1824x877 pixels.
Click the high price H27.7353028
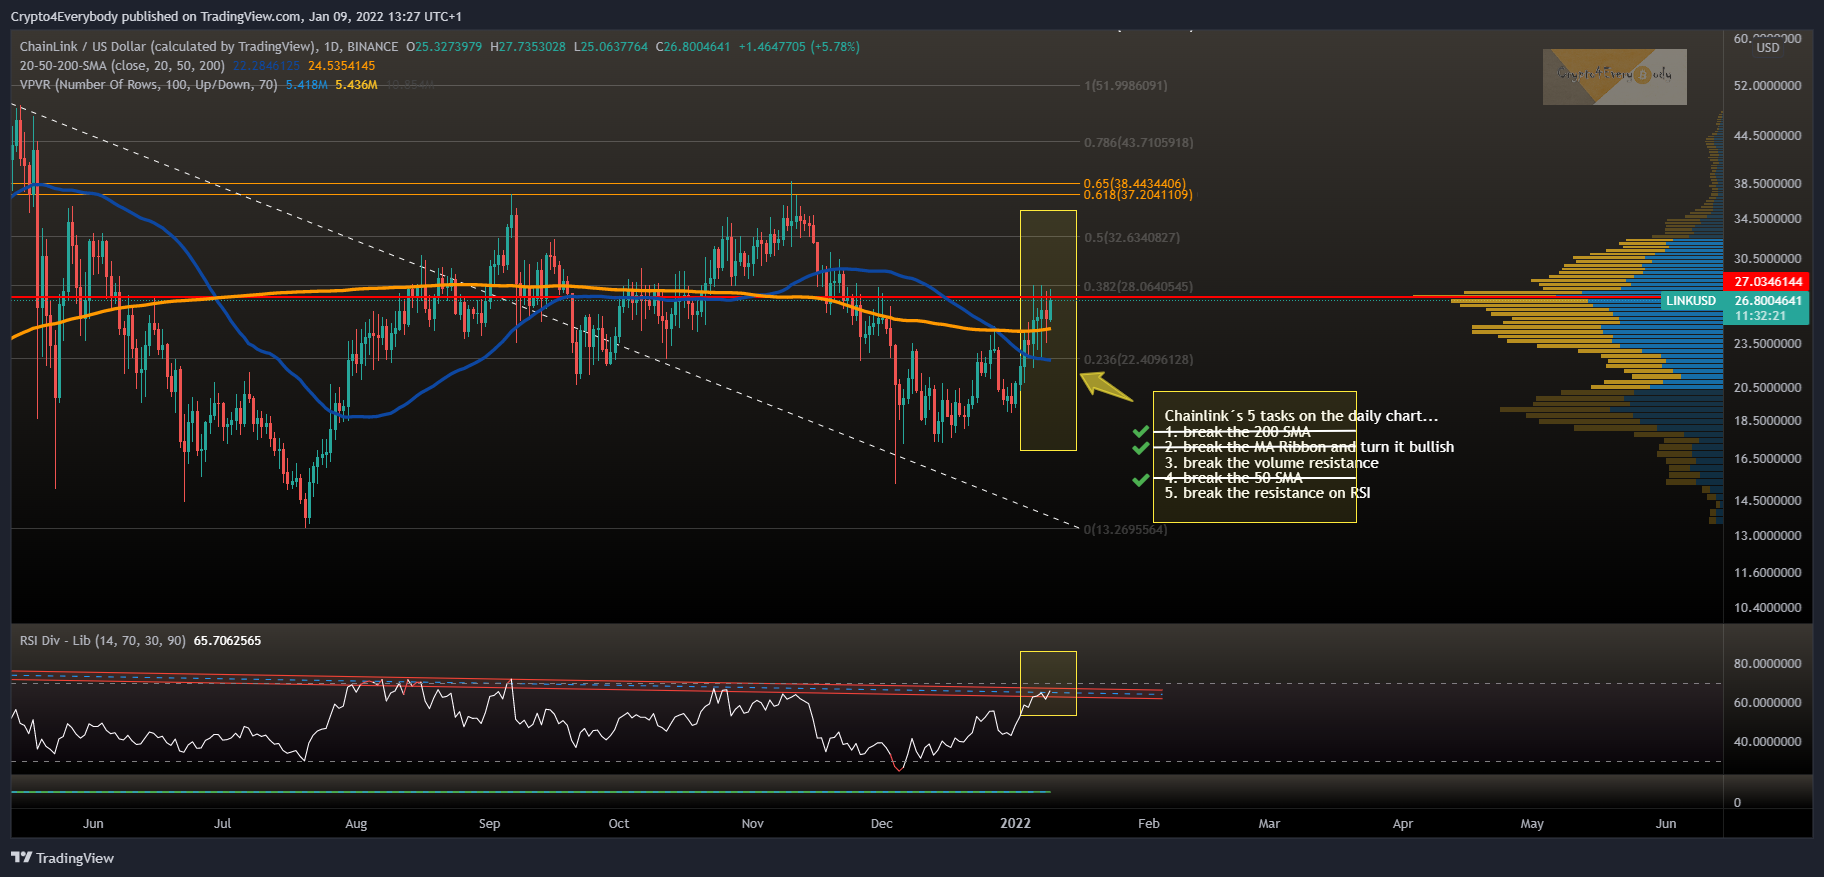click(x=528, y=47)
